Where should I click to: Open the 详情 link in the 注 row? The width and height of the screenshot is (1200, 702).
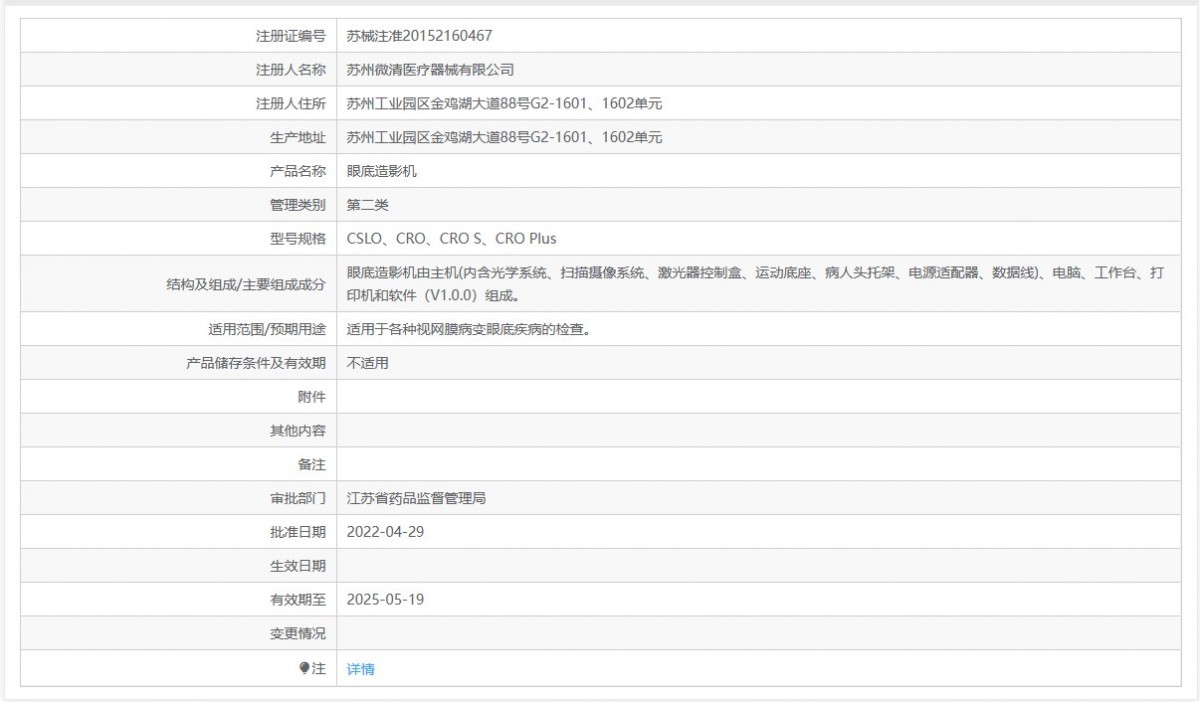[360, 669]
